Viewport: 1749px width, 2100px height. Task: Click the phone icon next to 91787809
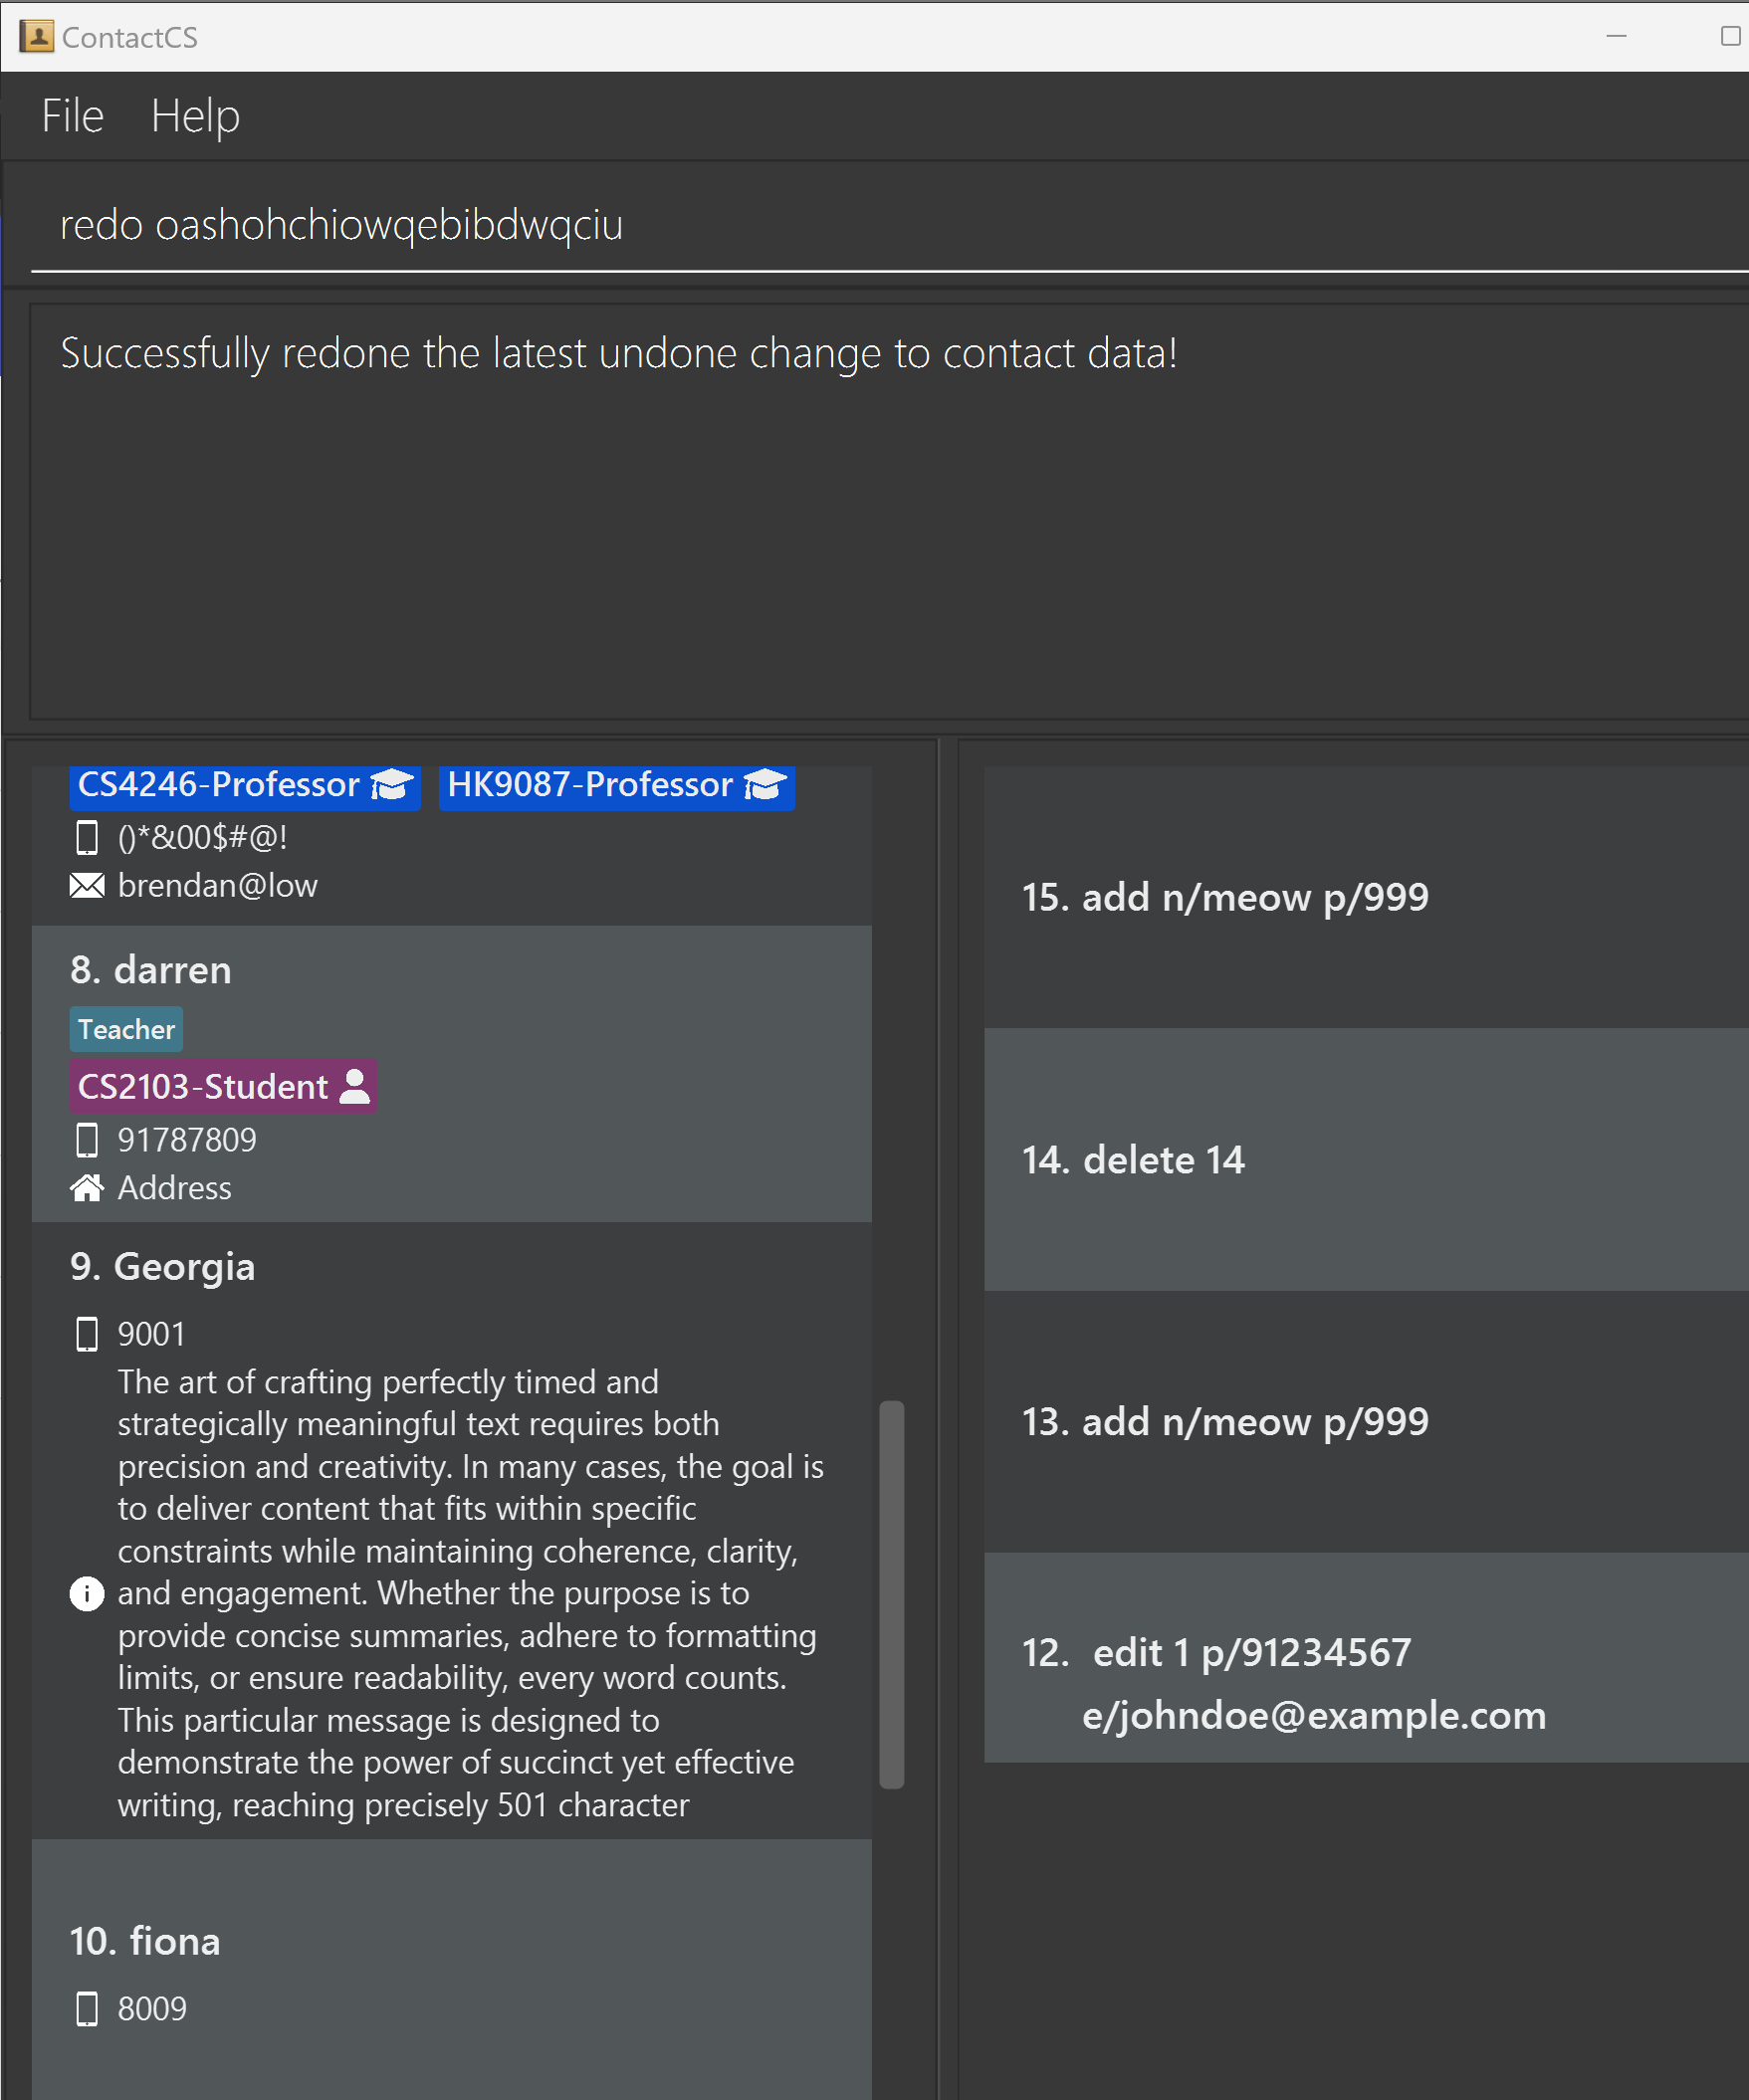(87, 1140)
